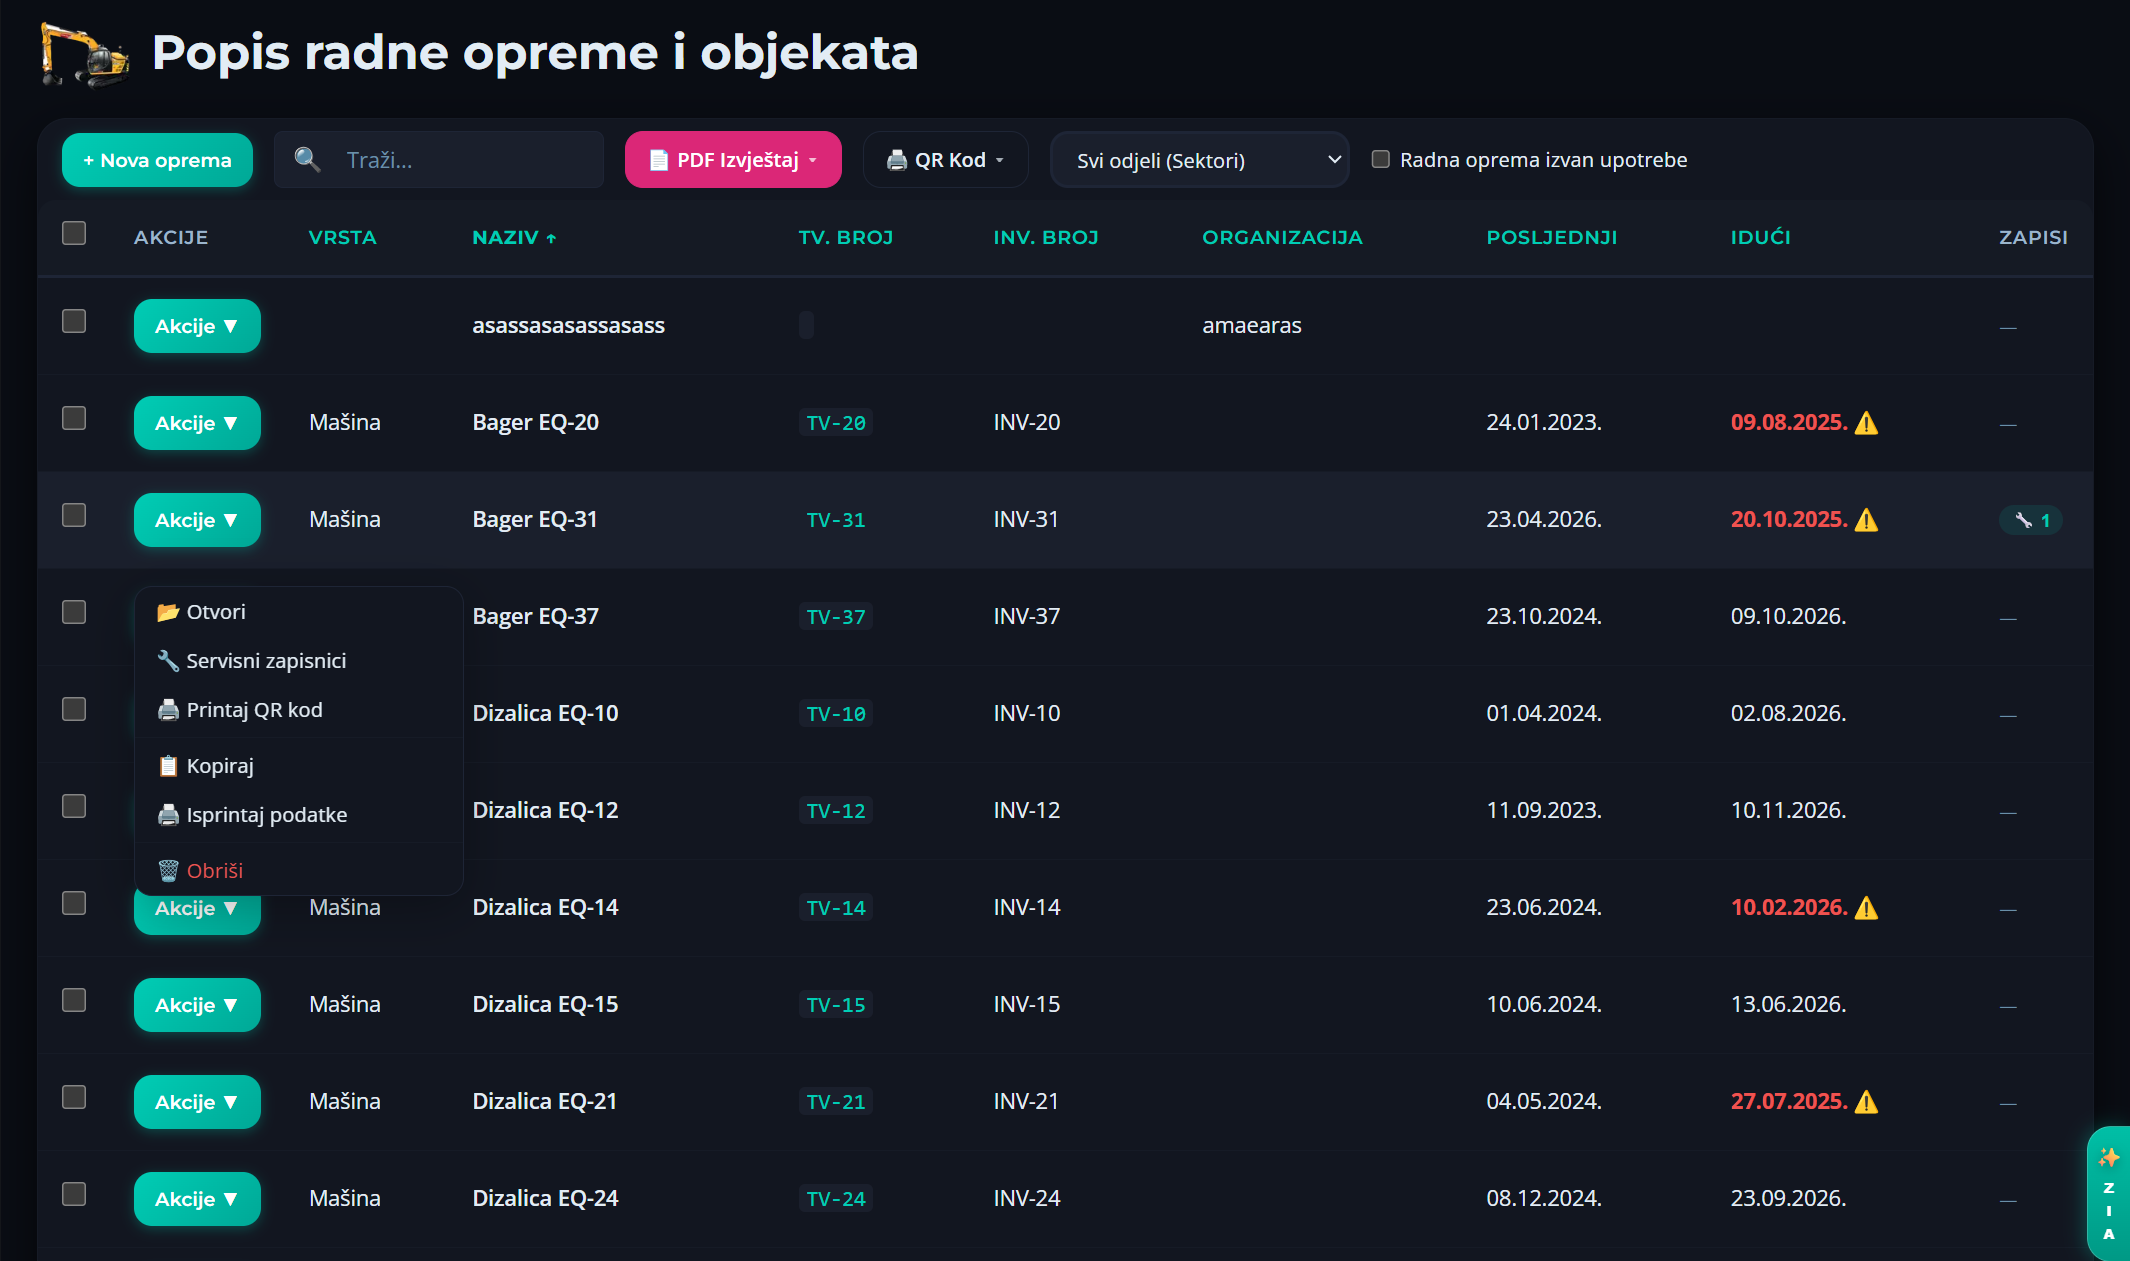Click the warning icon for Bager EQ-31

1866,520
